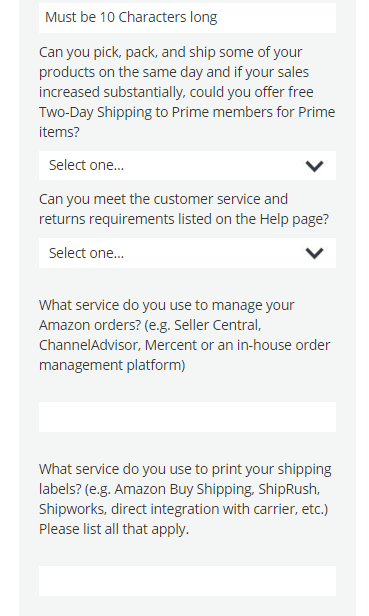369x616 pixels.
Task: Open the Two-Day Shipping 'Select one...' dropdown
Action: click(x=187, y=165)
